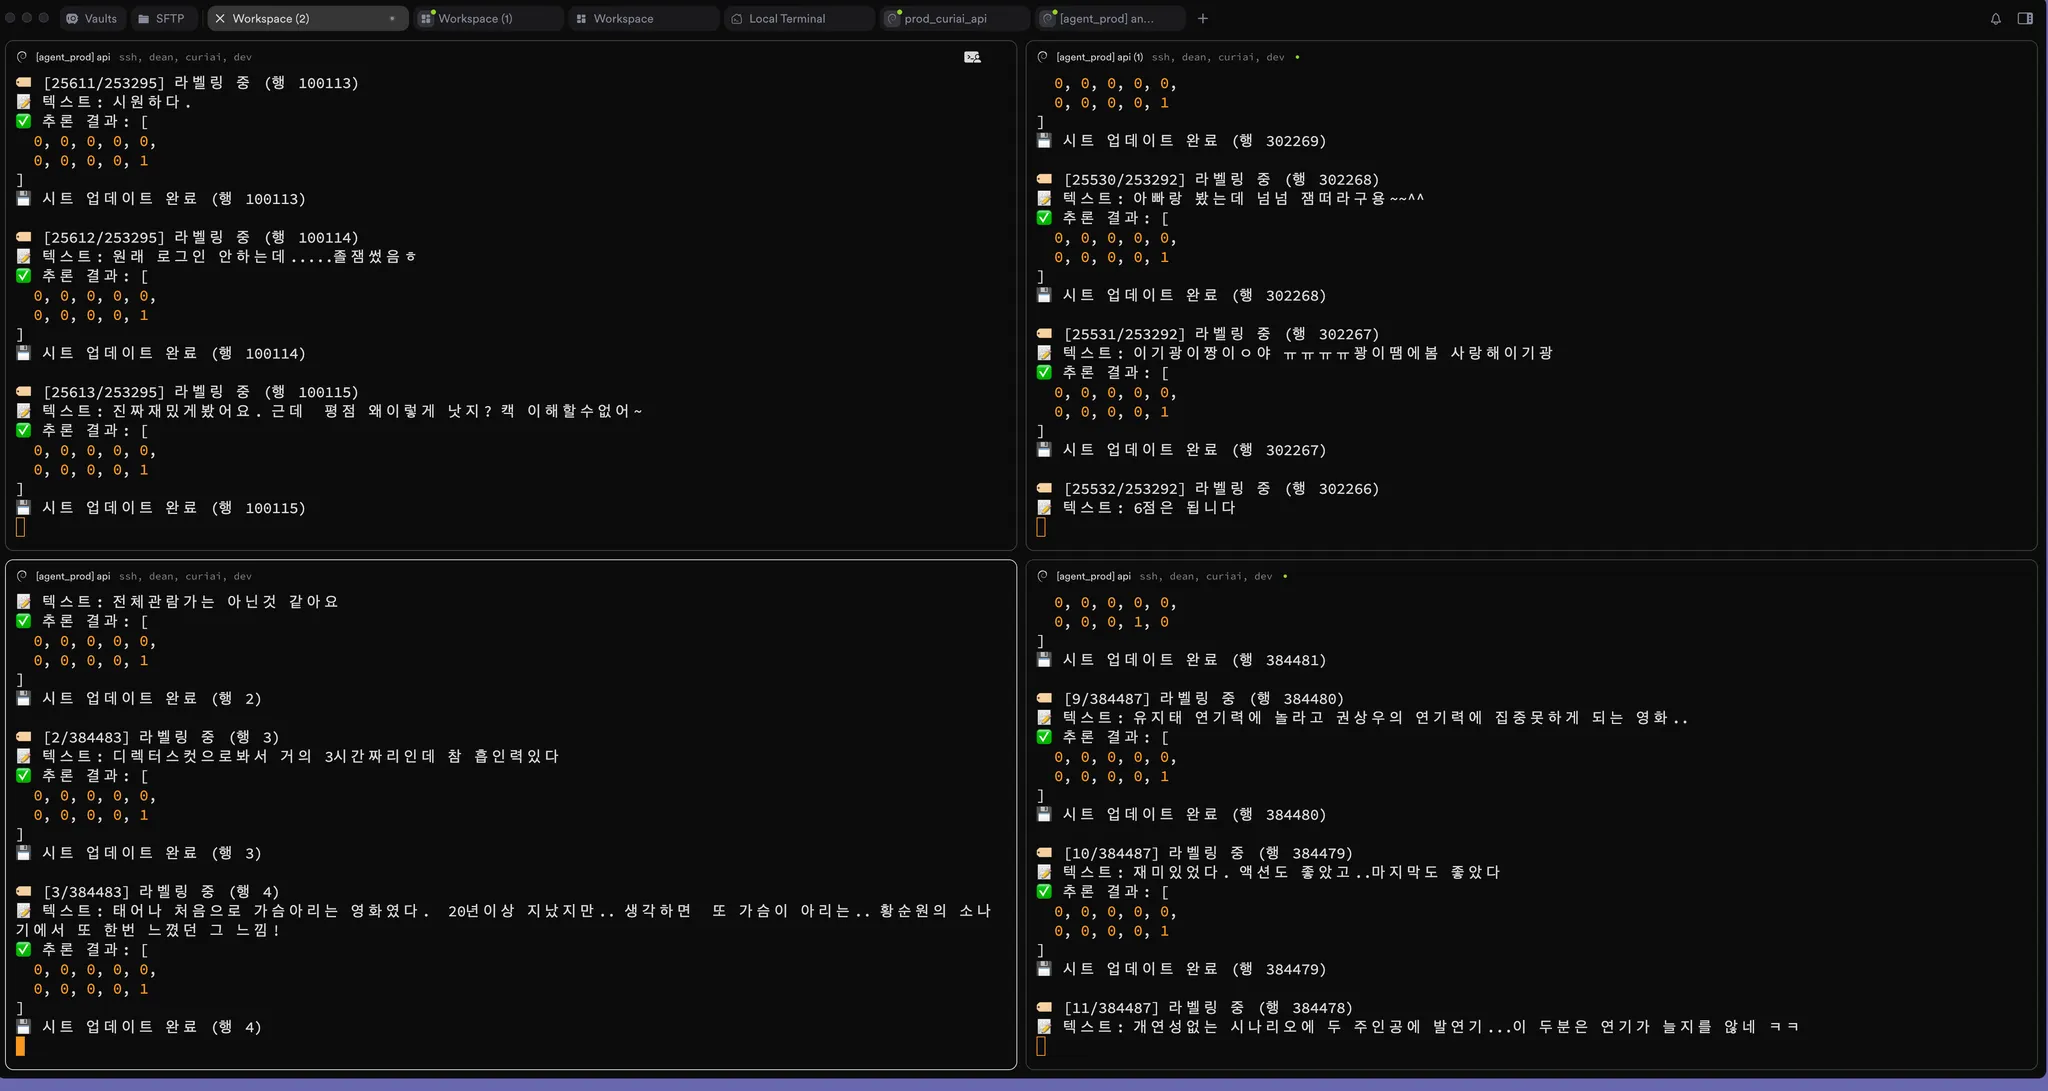
Task: Open the notifications bell
Action: pyautogui.click(x=1995, y=18)
